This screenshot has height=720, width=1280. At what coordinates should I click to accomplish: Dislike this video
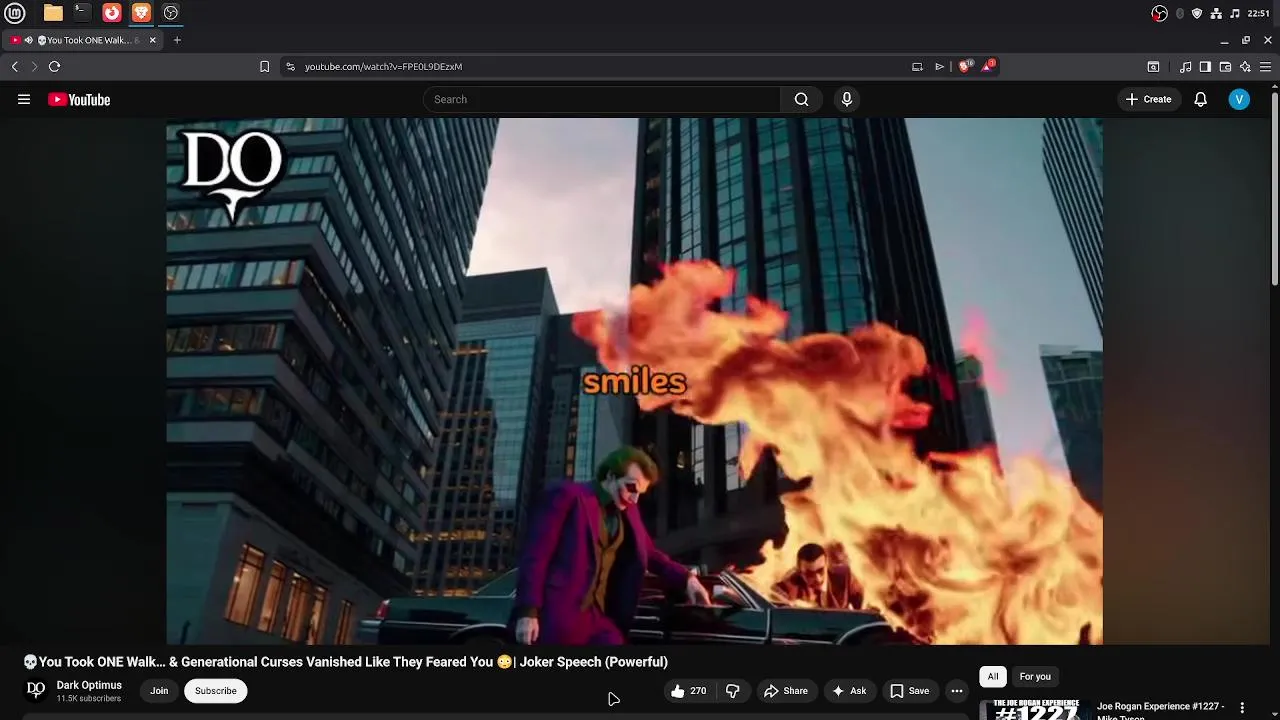(x=732, y=691)
